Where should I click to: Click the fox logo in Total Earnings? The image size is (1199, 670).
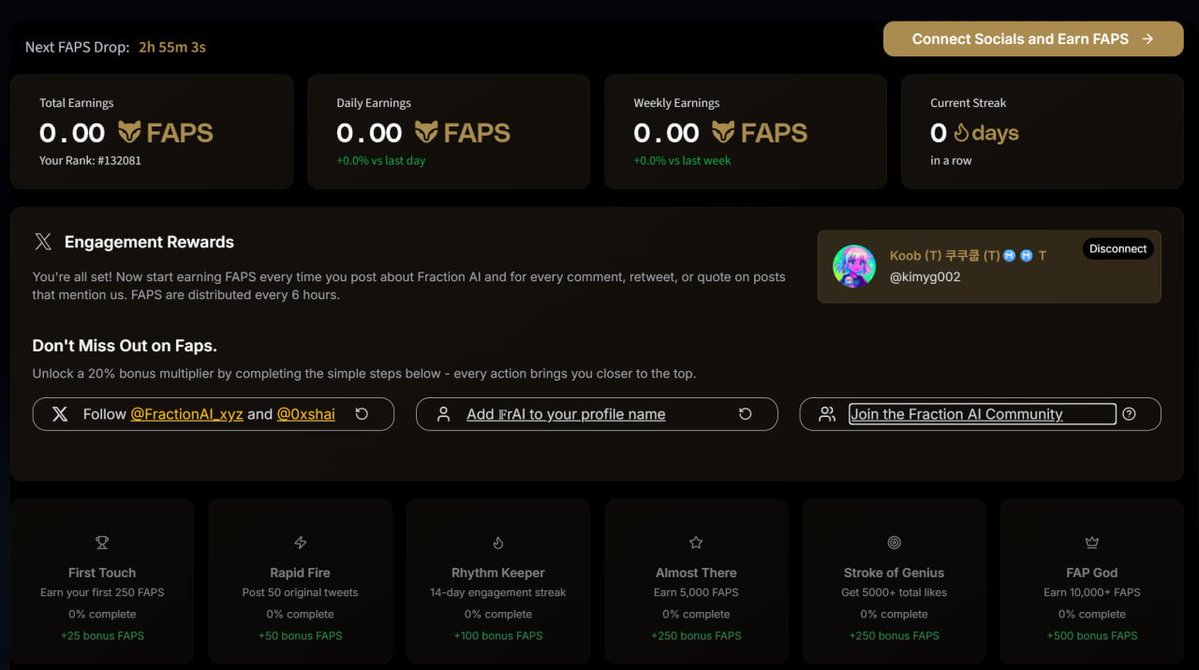pyautogui.click(x=129, y=132)
